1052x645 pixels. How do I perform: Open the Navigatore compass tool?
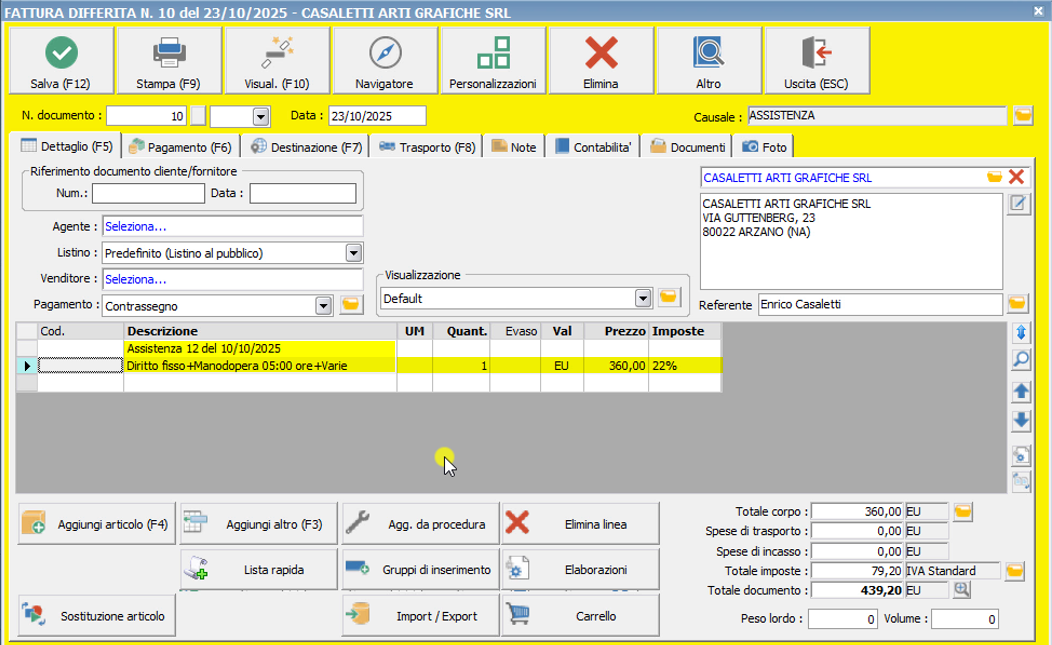click(384, 60)
